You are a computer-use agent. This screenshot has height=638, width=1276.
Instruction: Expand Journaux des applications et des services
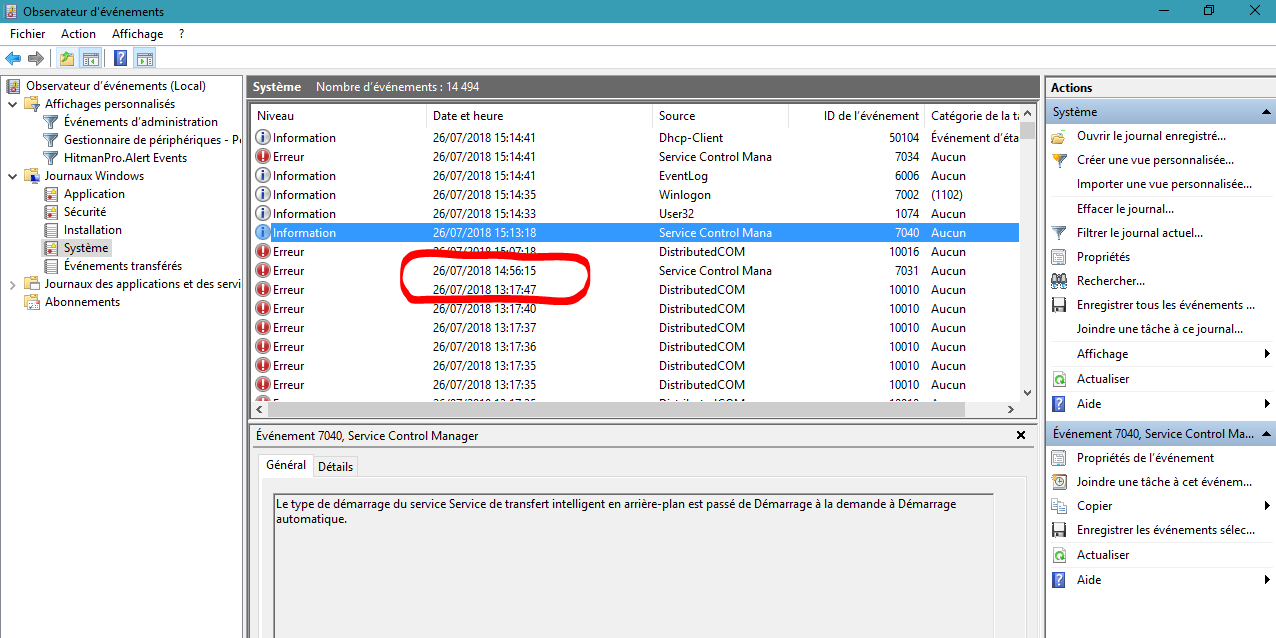(12, 284)
